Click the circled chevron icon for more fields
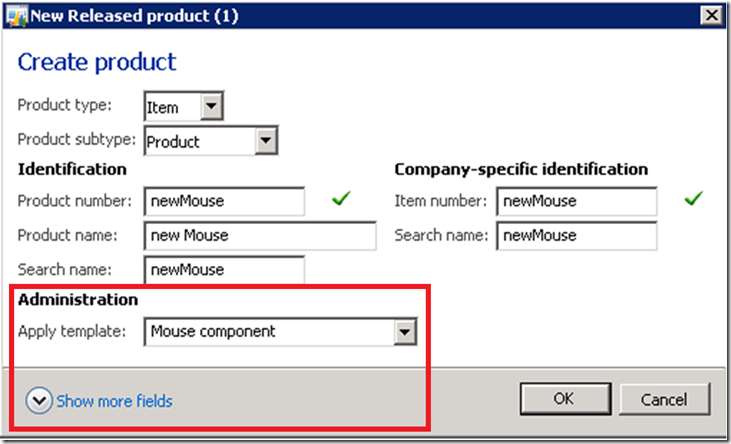 [39, 401]
